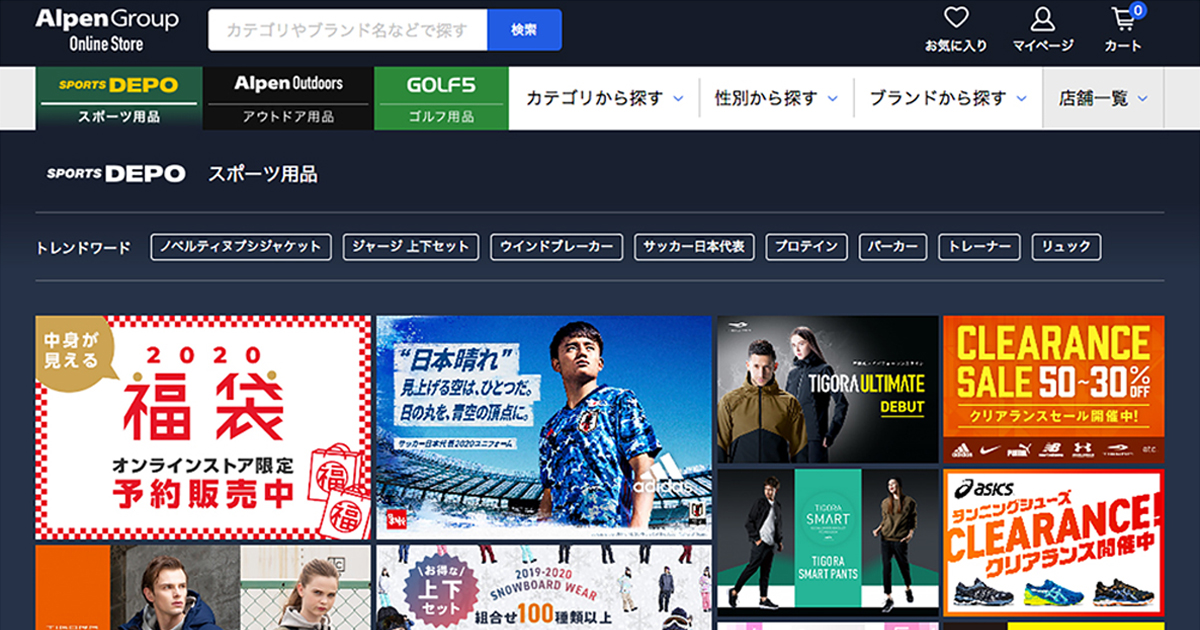Select trend word トレーナー
1200x630 pixels.
(980, 247)
